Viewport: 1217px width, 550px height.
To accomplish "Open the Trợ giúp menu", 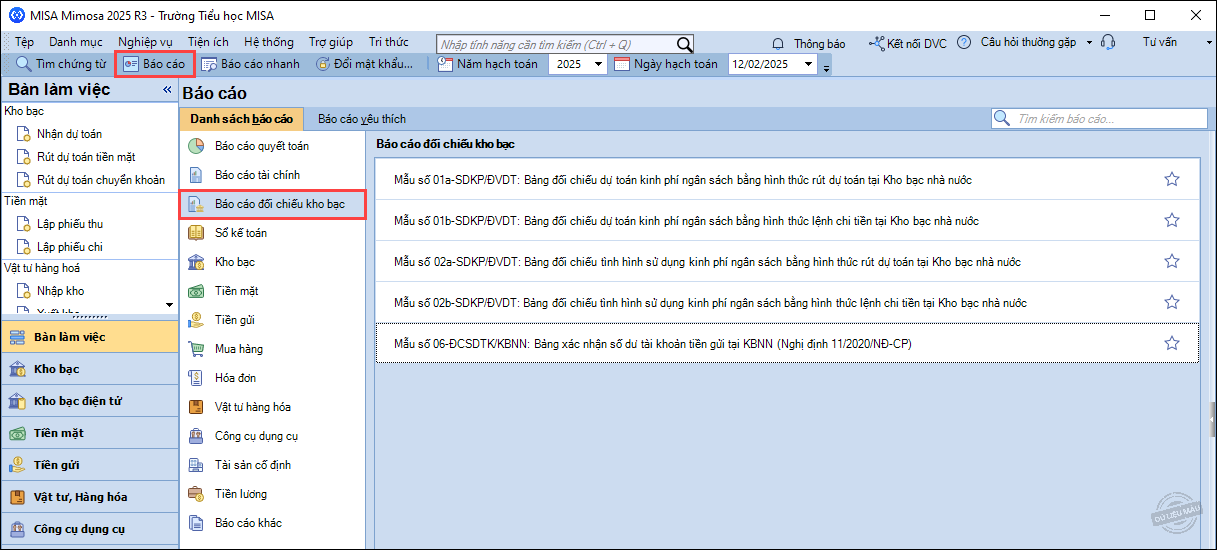I will 331,42.
